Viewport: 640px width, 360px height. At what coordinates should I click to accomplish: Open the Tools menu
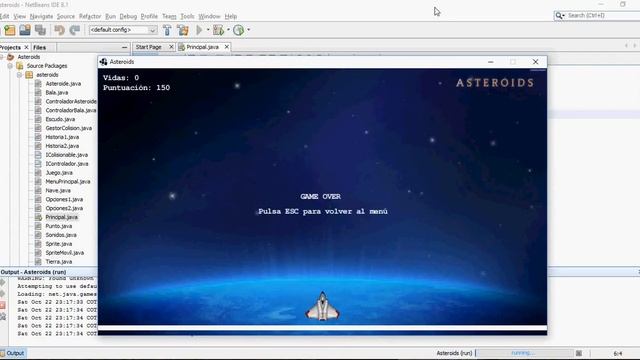coord(187,16)
